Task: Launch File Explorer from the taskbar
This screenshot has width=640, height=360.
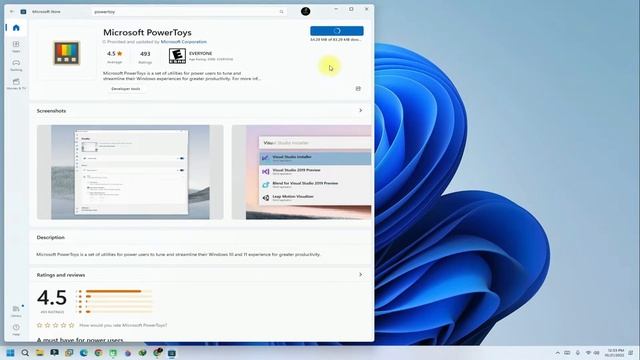Action: (40, 353)
